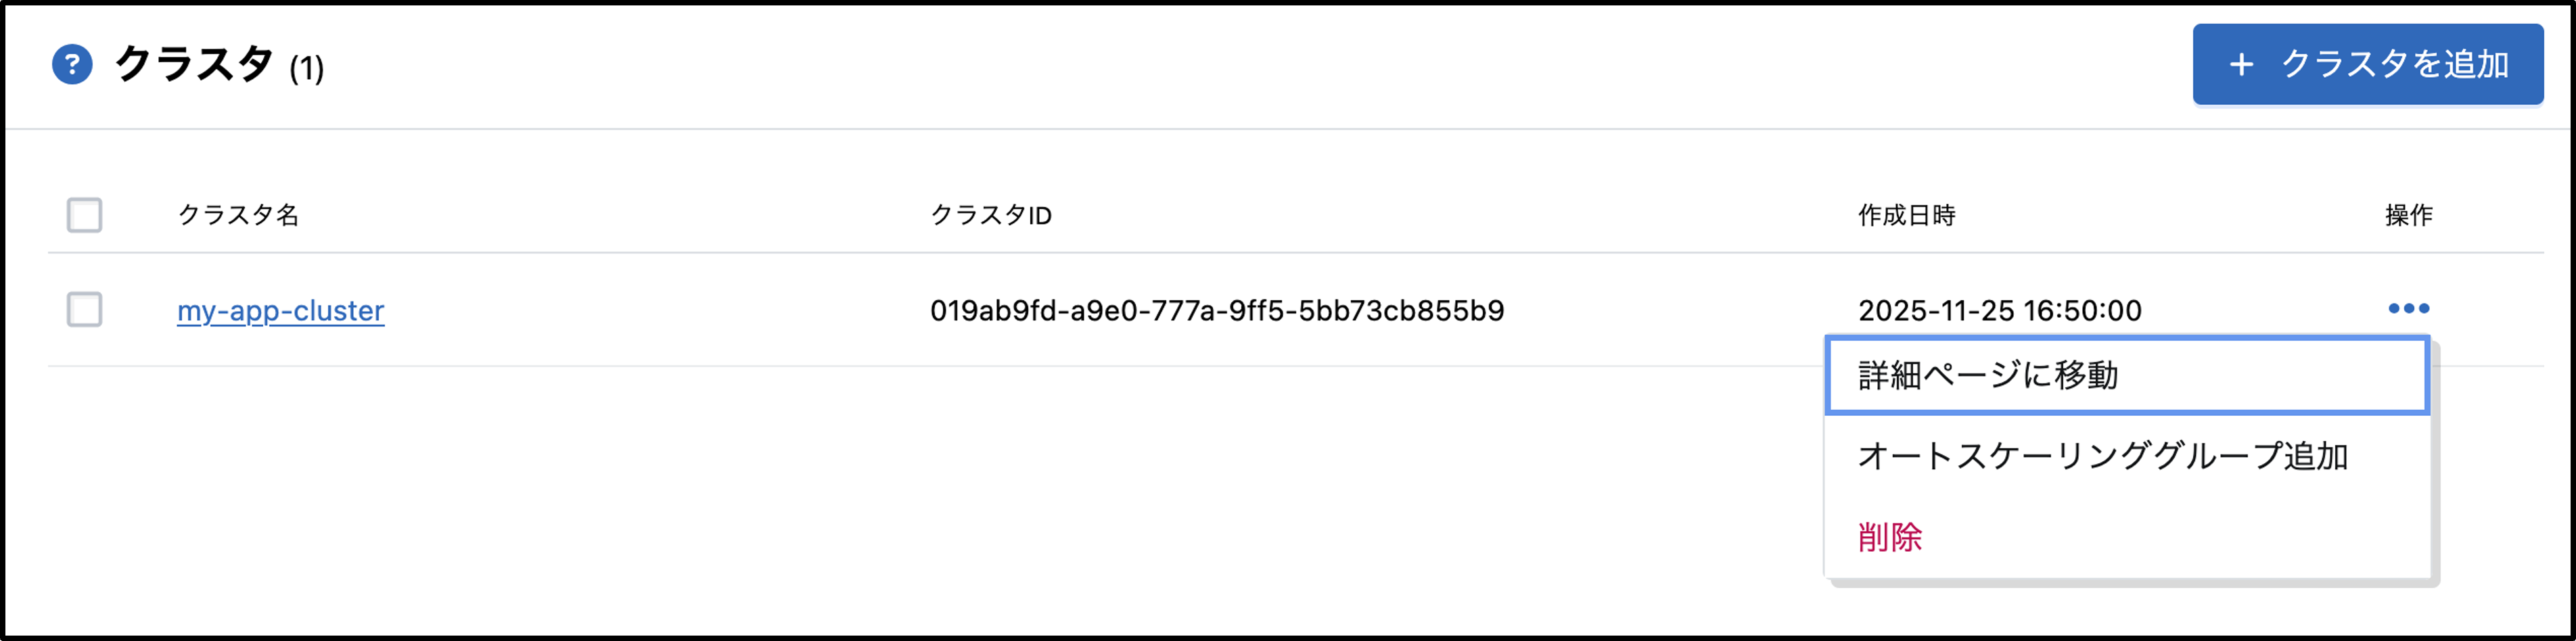Click the red 削除 menu option

coord(1889,538)
